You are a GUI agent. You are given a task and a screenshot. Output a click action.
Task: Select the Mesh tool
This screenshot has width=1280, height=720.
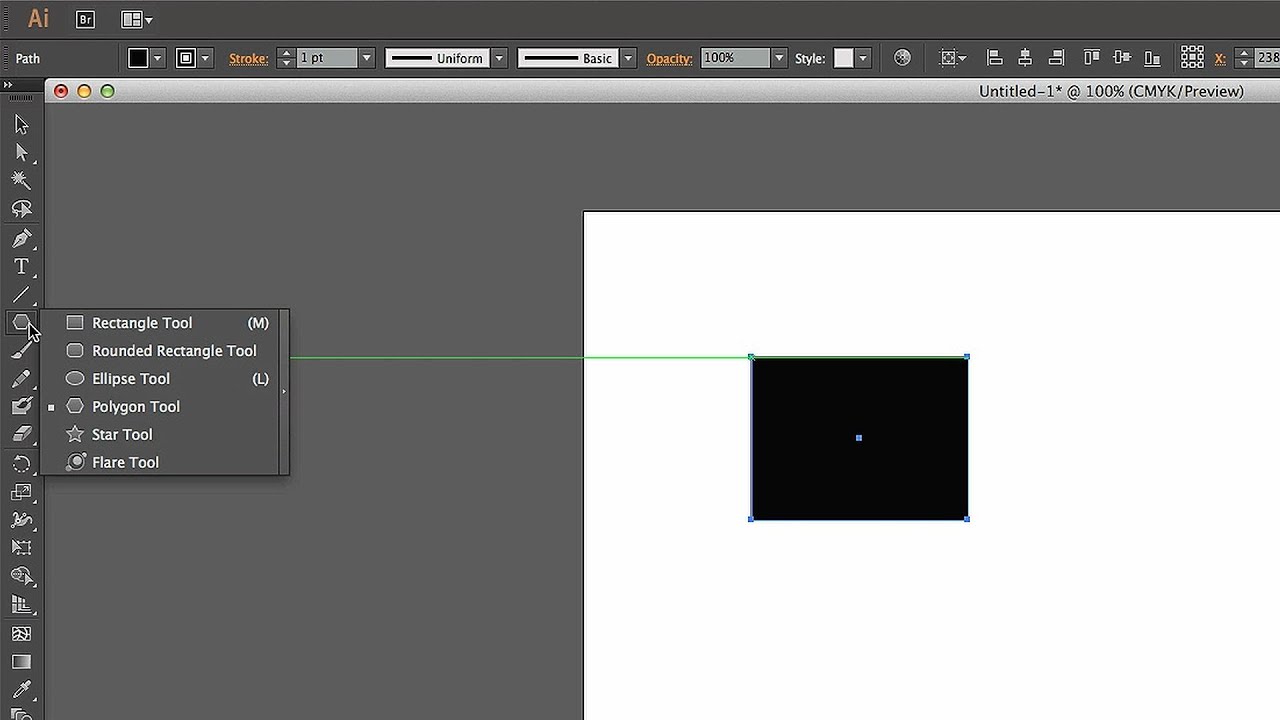[21, 634]
